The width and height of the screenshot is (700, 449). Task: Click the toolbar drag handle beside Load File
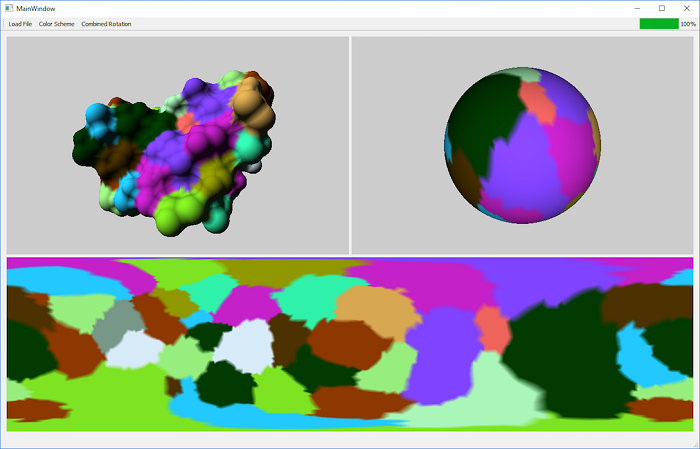(x=4, y=24)
